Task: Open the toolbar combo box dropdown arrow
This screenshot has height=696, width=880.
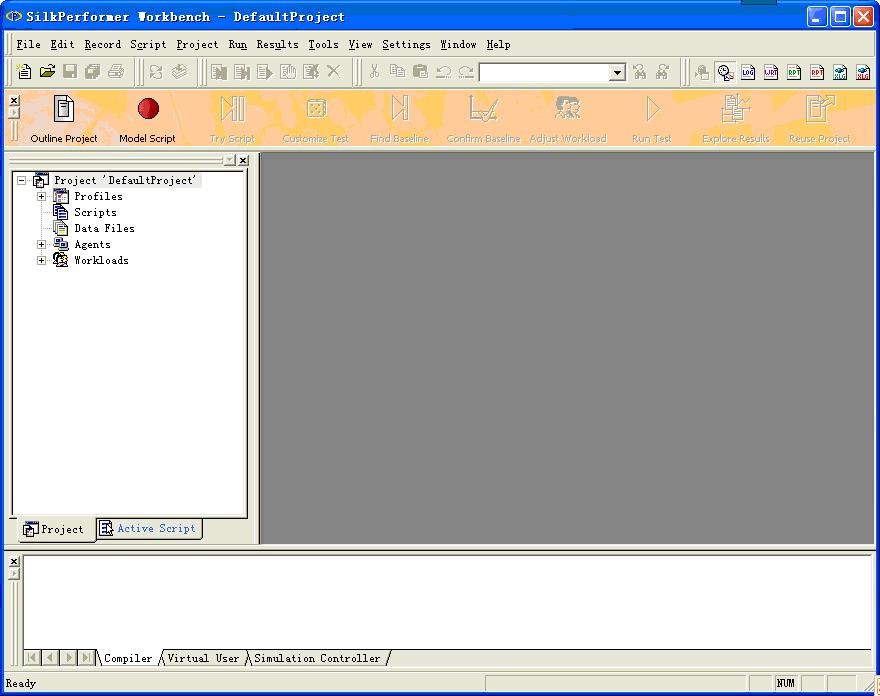Action: pyautogui.click(x=617, y=72)
